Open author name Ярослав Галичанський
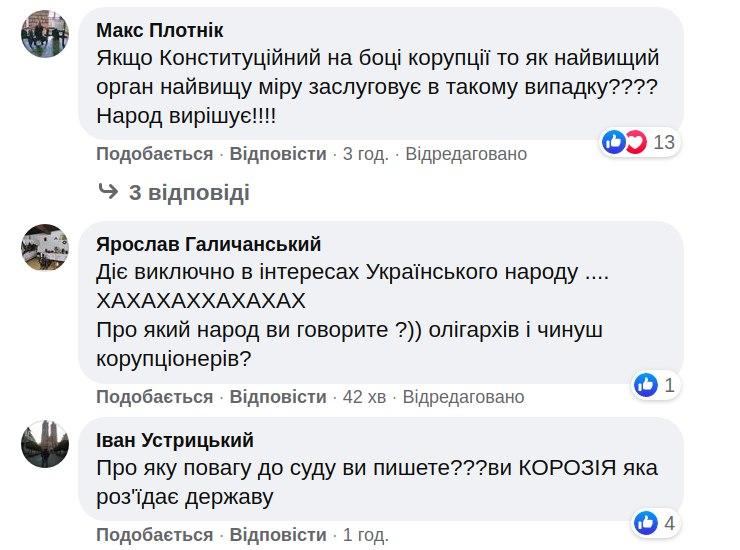This screenshot has width=740, height=550. coord(208,245)
